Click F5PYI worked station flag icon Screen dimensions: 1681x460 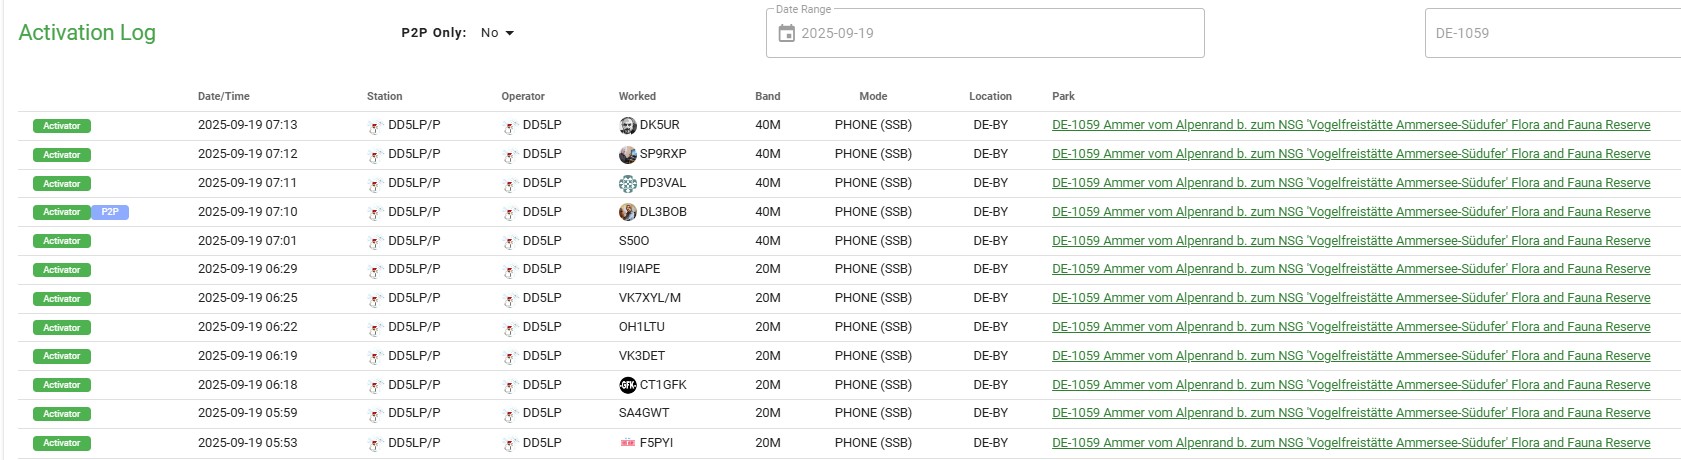pyautogui.click(x=628, y=443)
